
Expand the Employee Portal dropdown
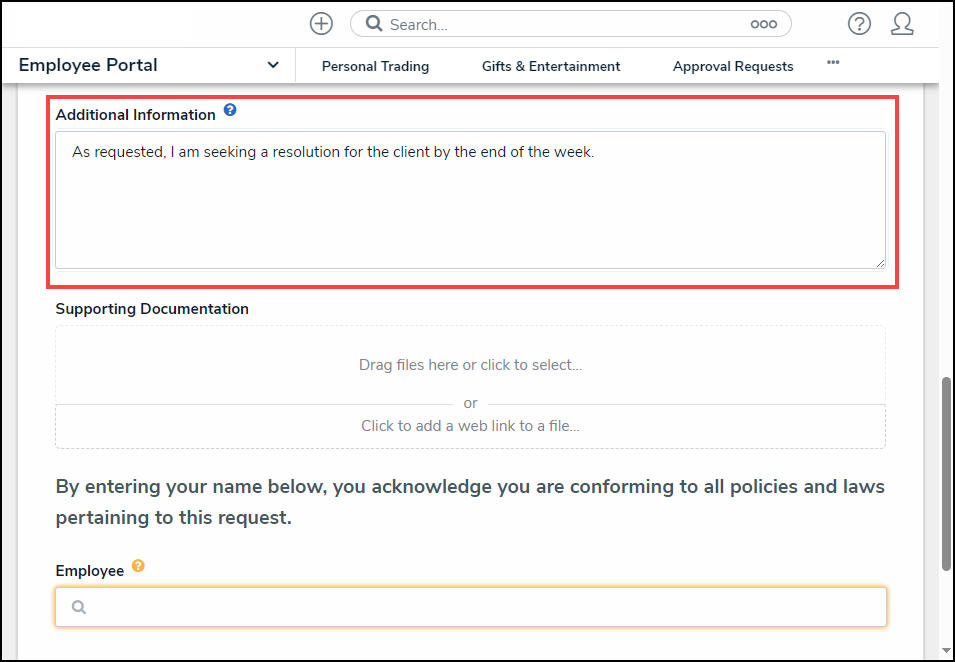(88, 65)
